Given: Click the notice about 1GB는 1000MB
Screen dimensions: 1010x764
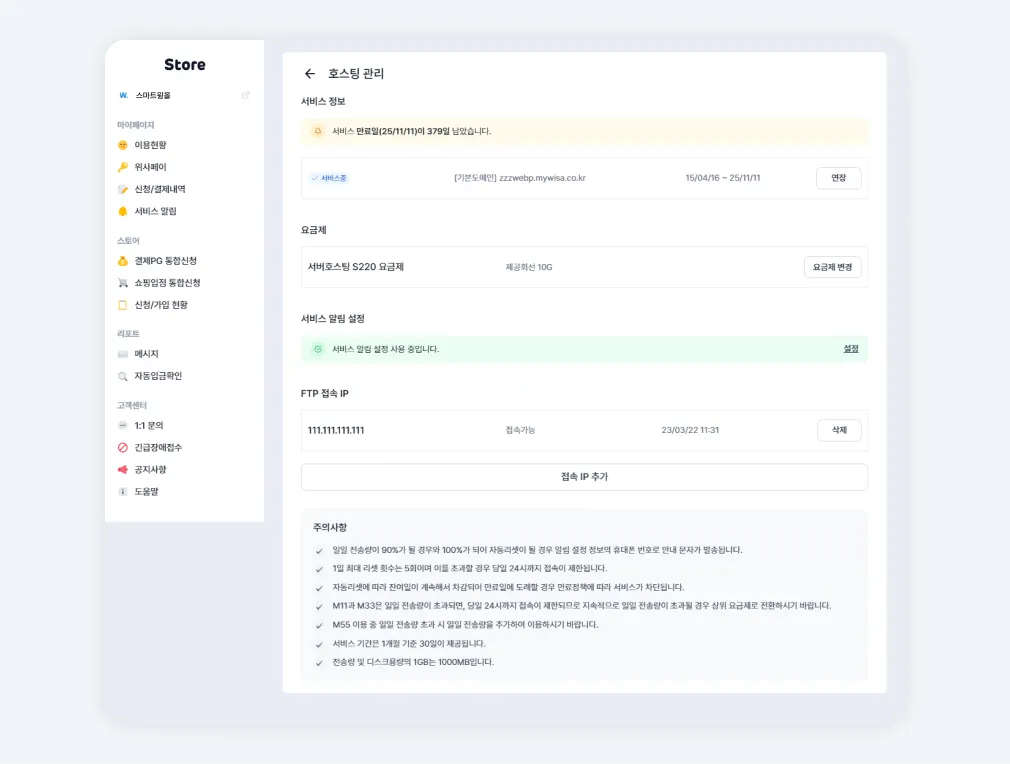Looking at the screenshot, I should coord(413,662).
